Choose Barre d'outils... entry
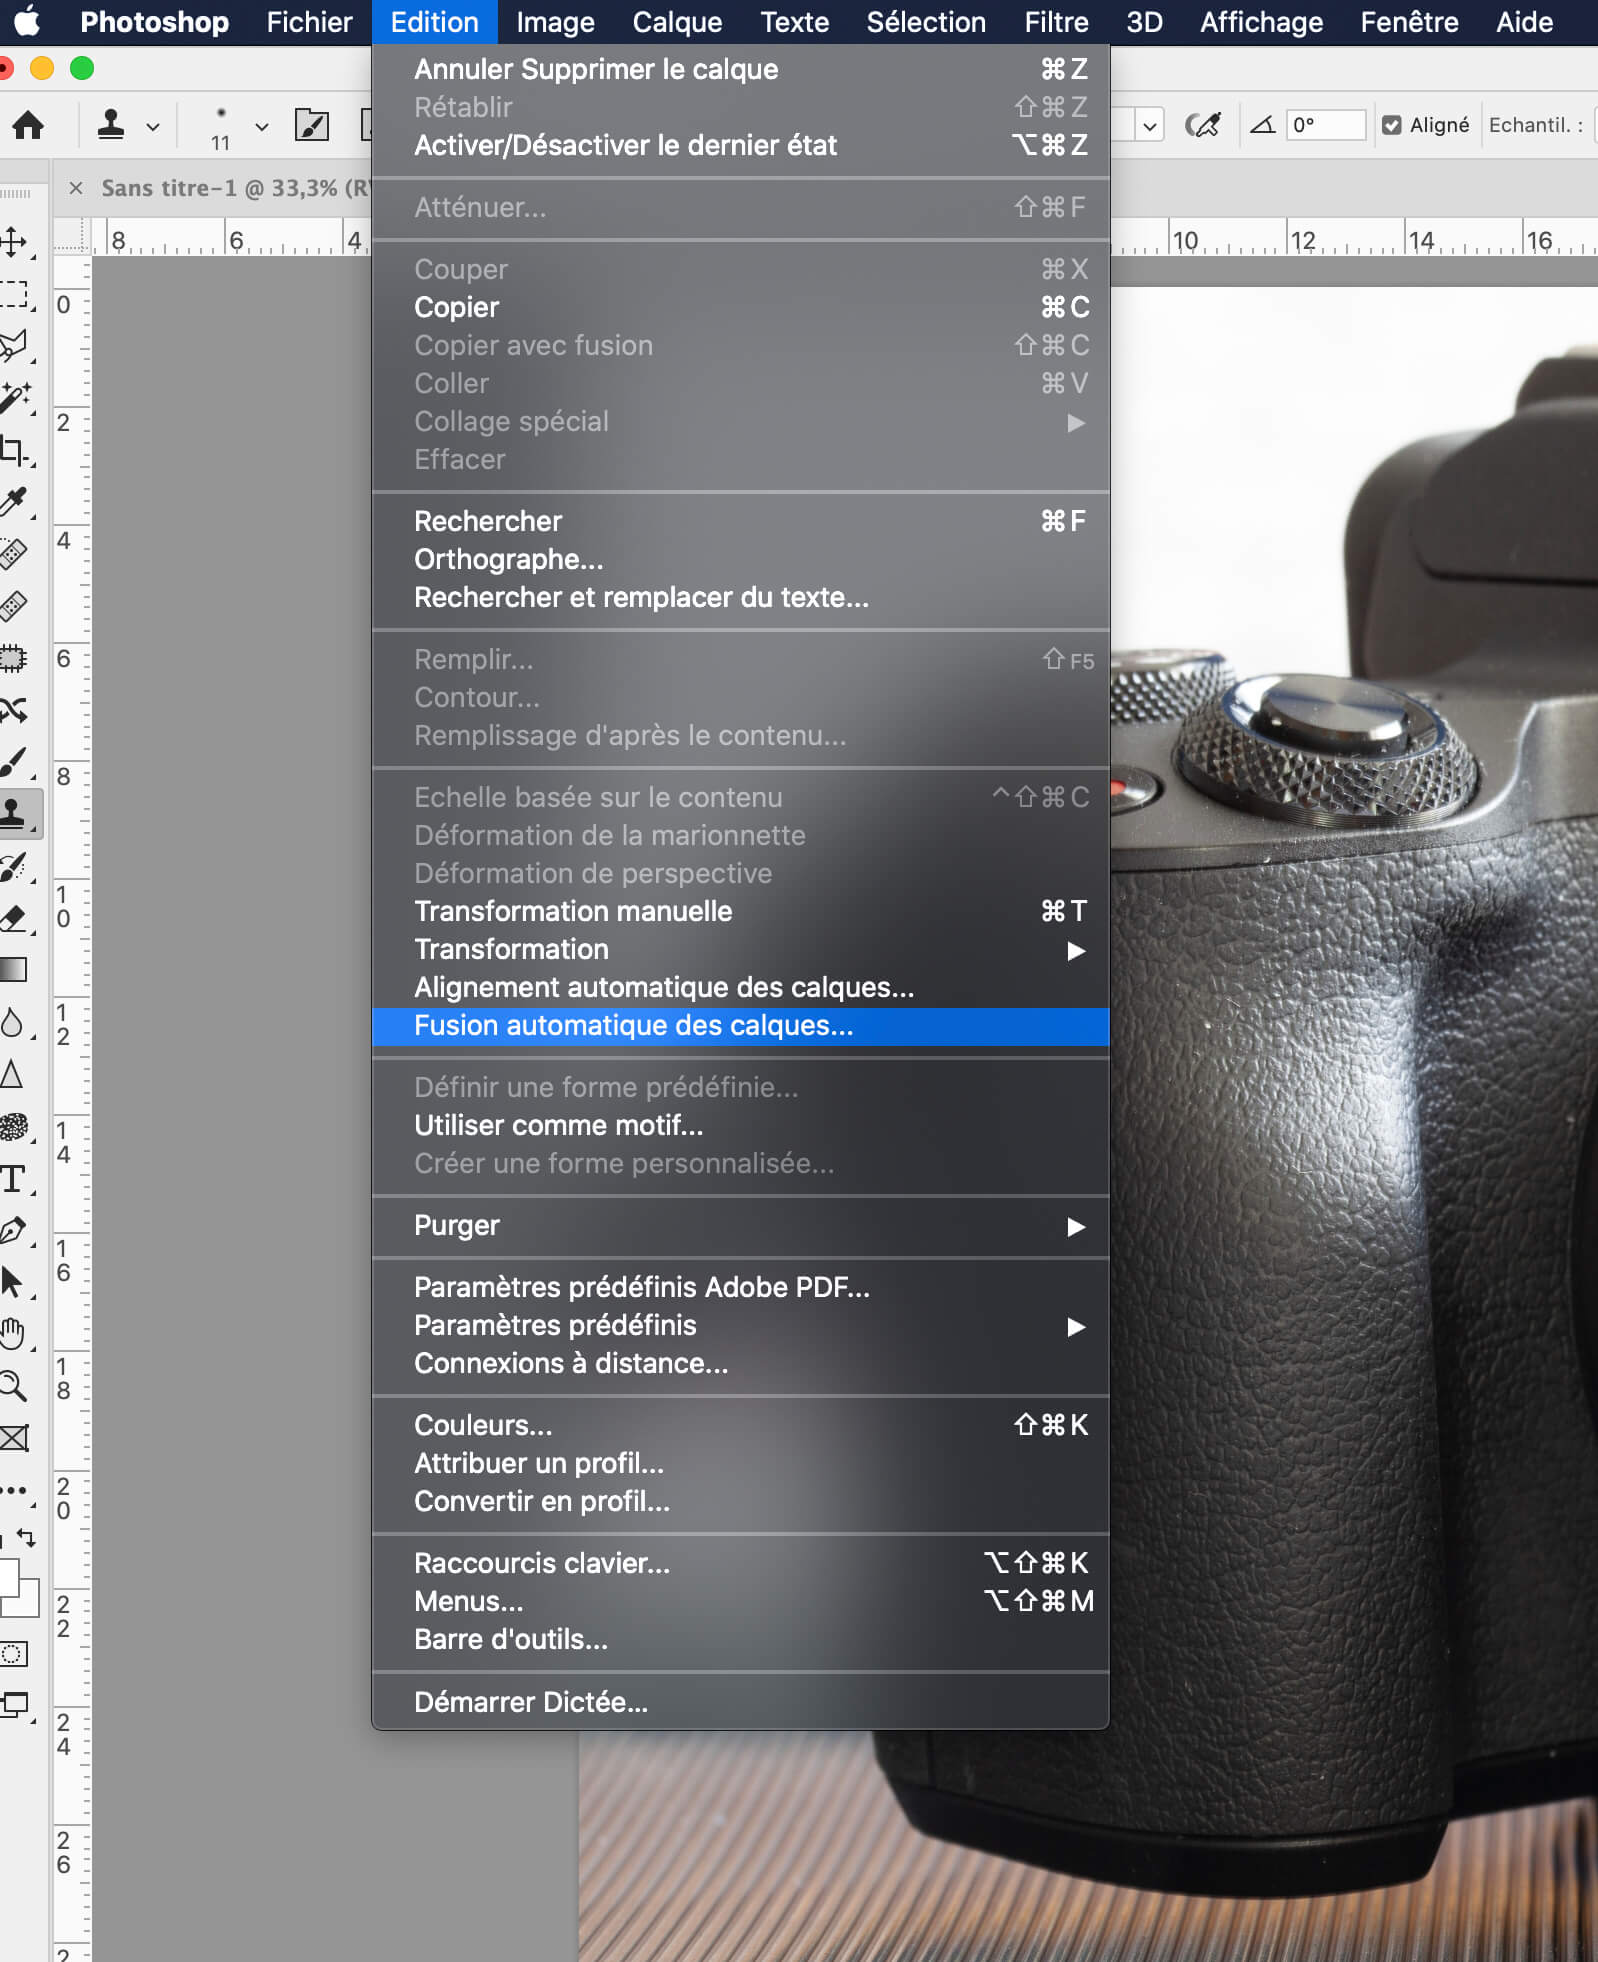The height and width of the screenshot is (1962, 1598). [x=740, y=1639]
